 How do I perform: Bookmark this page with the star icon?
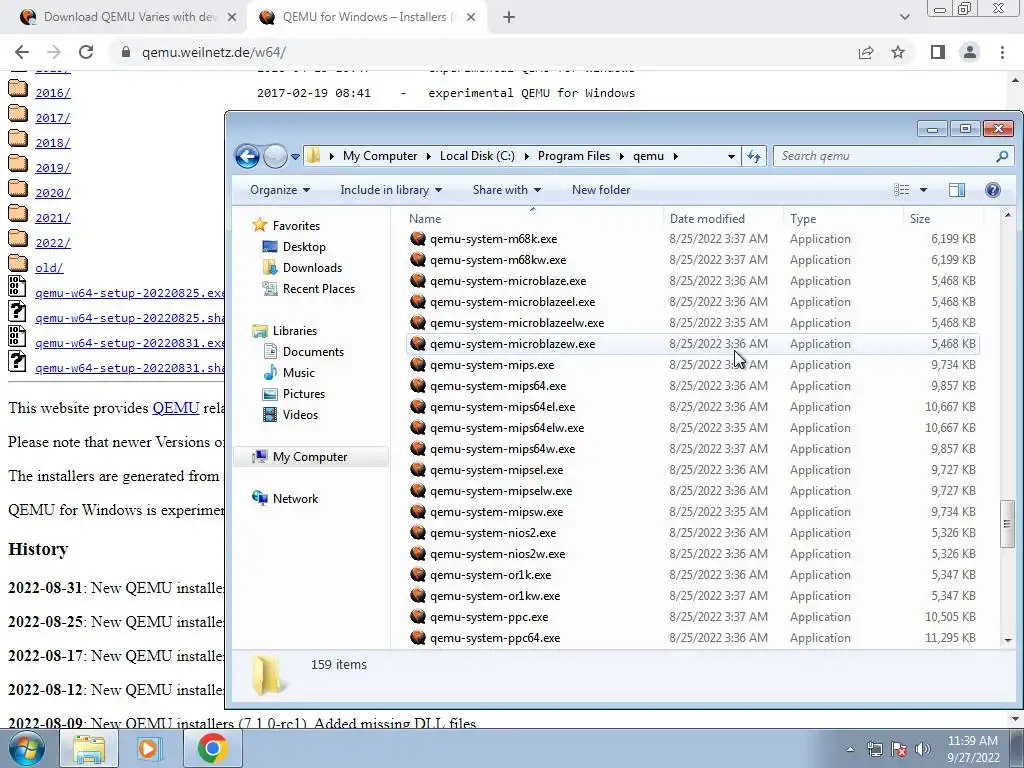898,52
